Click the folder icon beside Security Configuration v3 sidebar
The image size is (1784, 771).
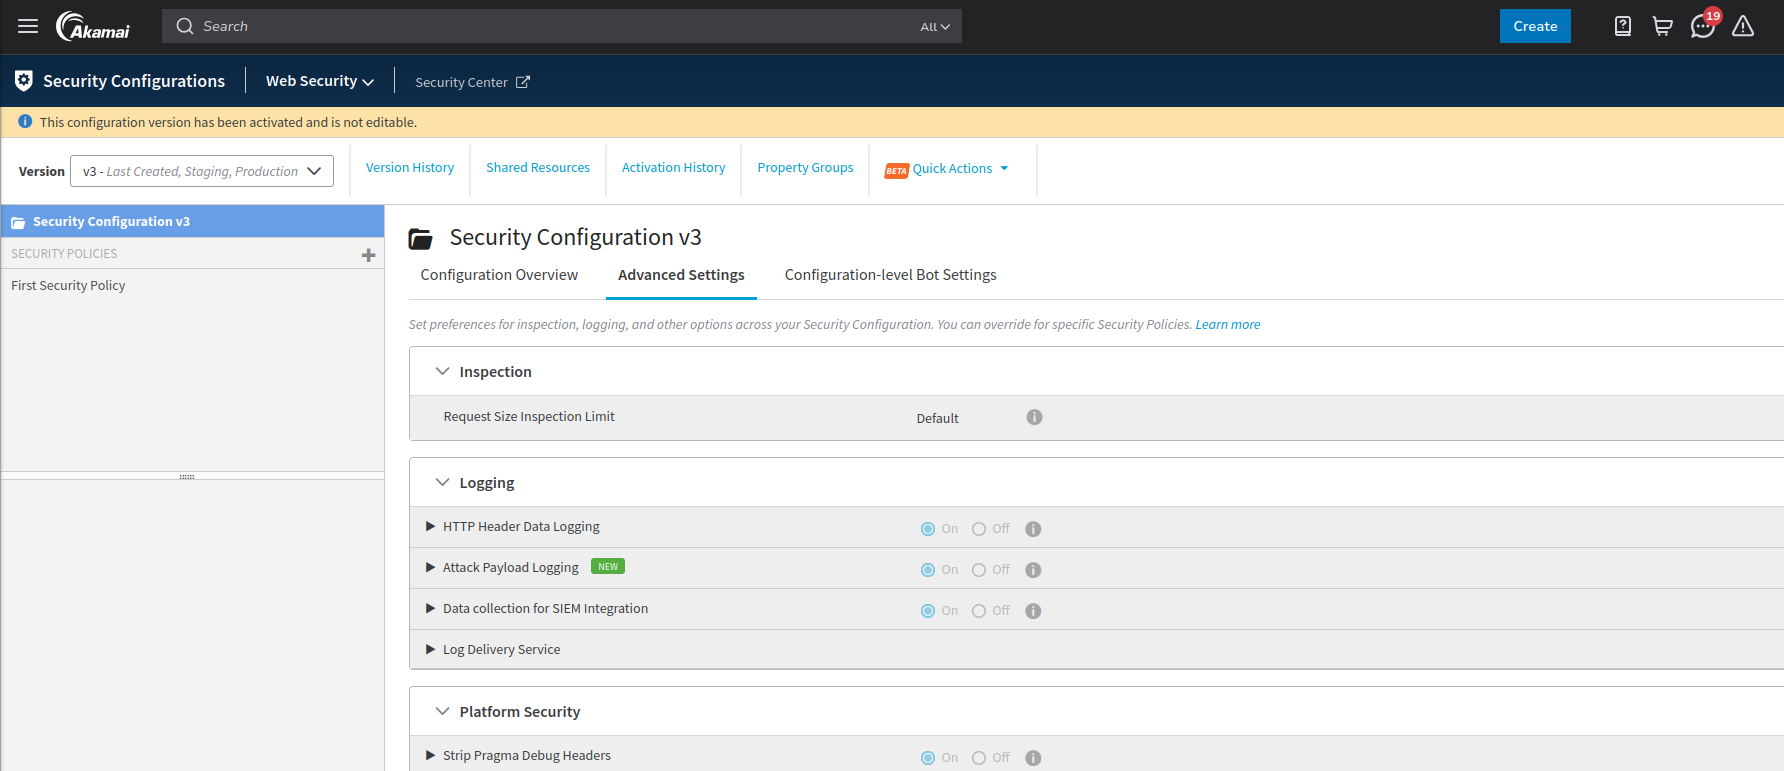(18, 222)
